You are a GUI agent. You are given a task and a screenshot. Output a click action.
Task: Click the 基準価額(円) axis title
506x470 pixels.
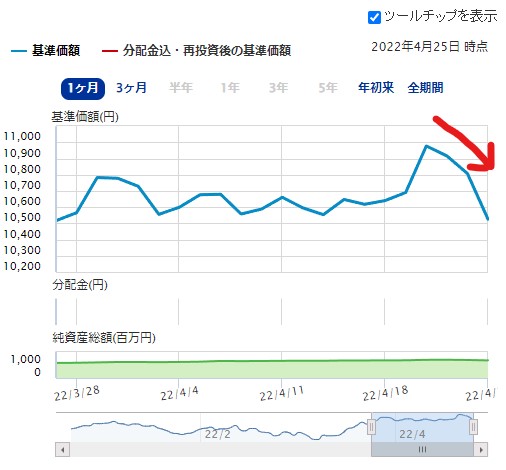point(85,117)
